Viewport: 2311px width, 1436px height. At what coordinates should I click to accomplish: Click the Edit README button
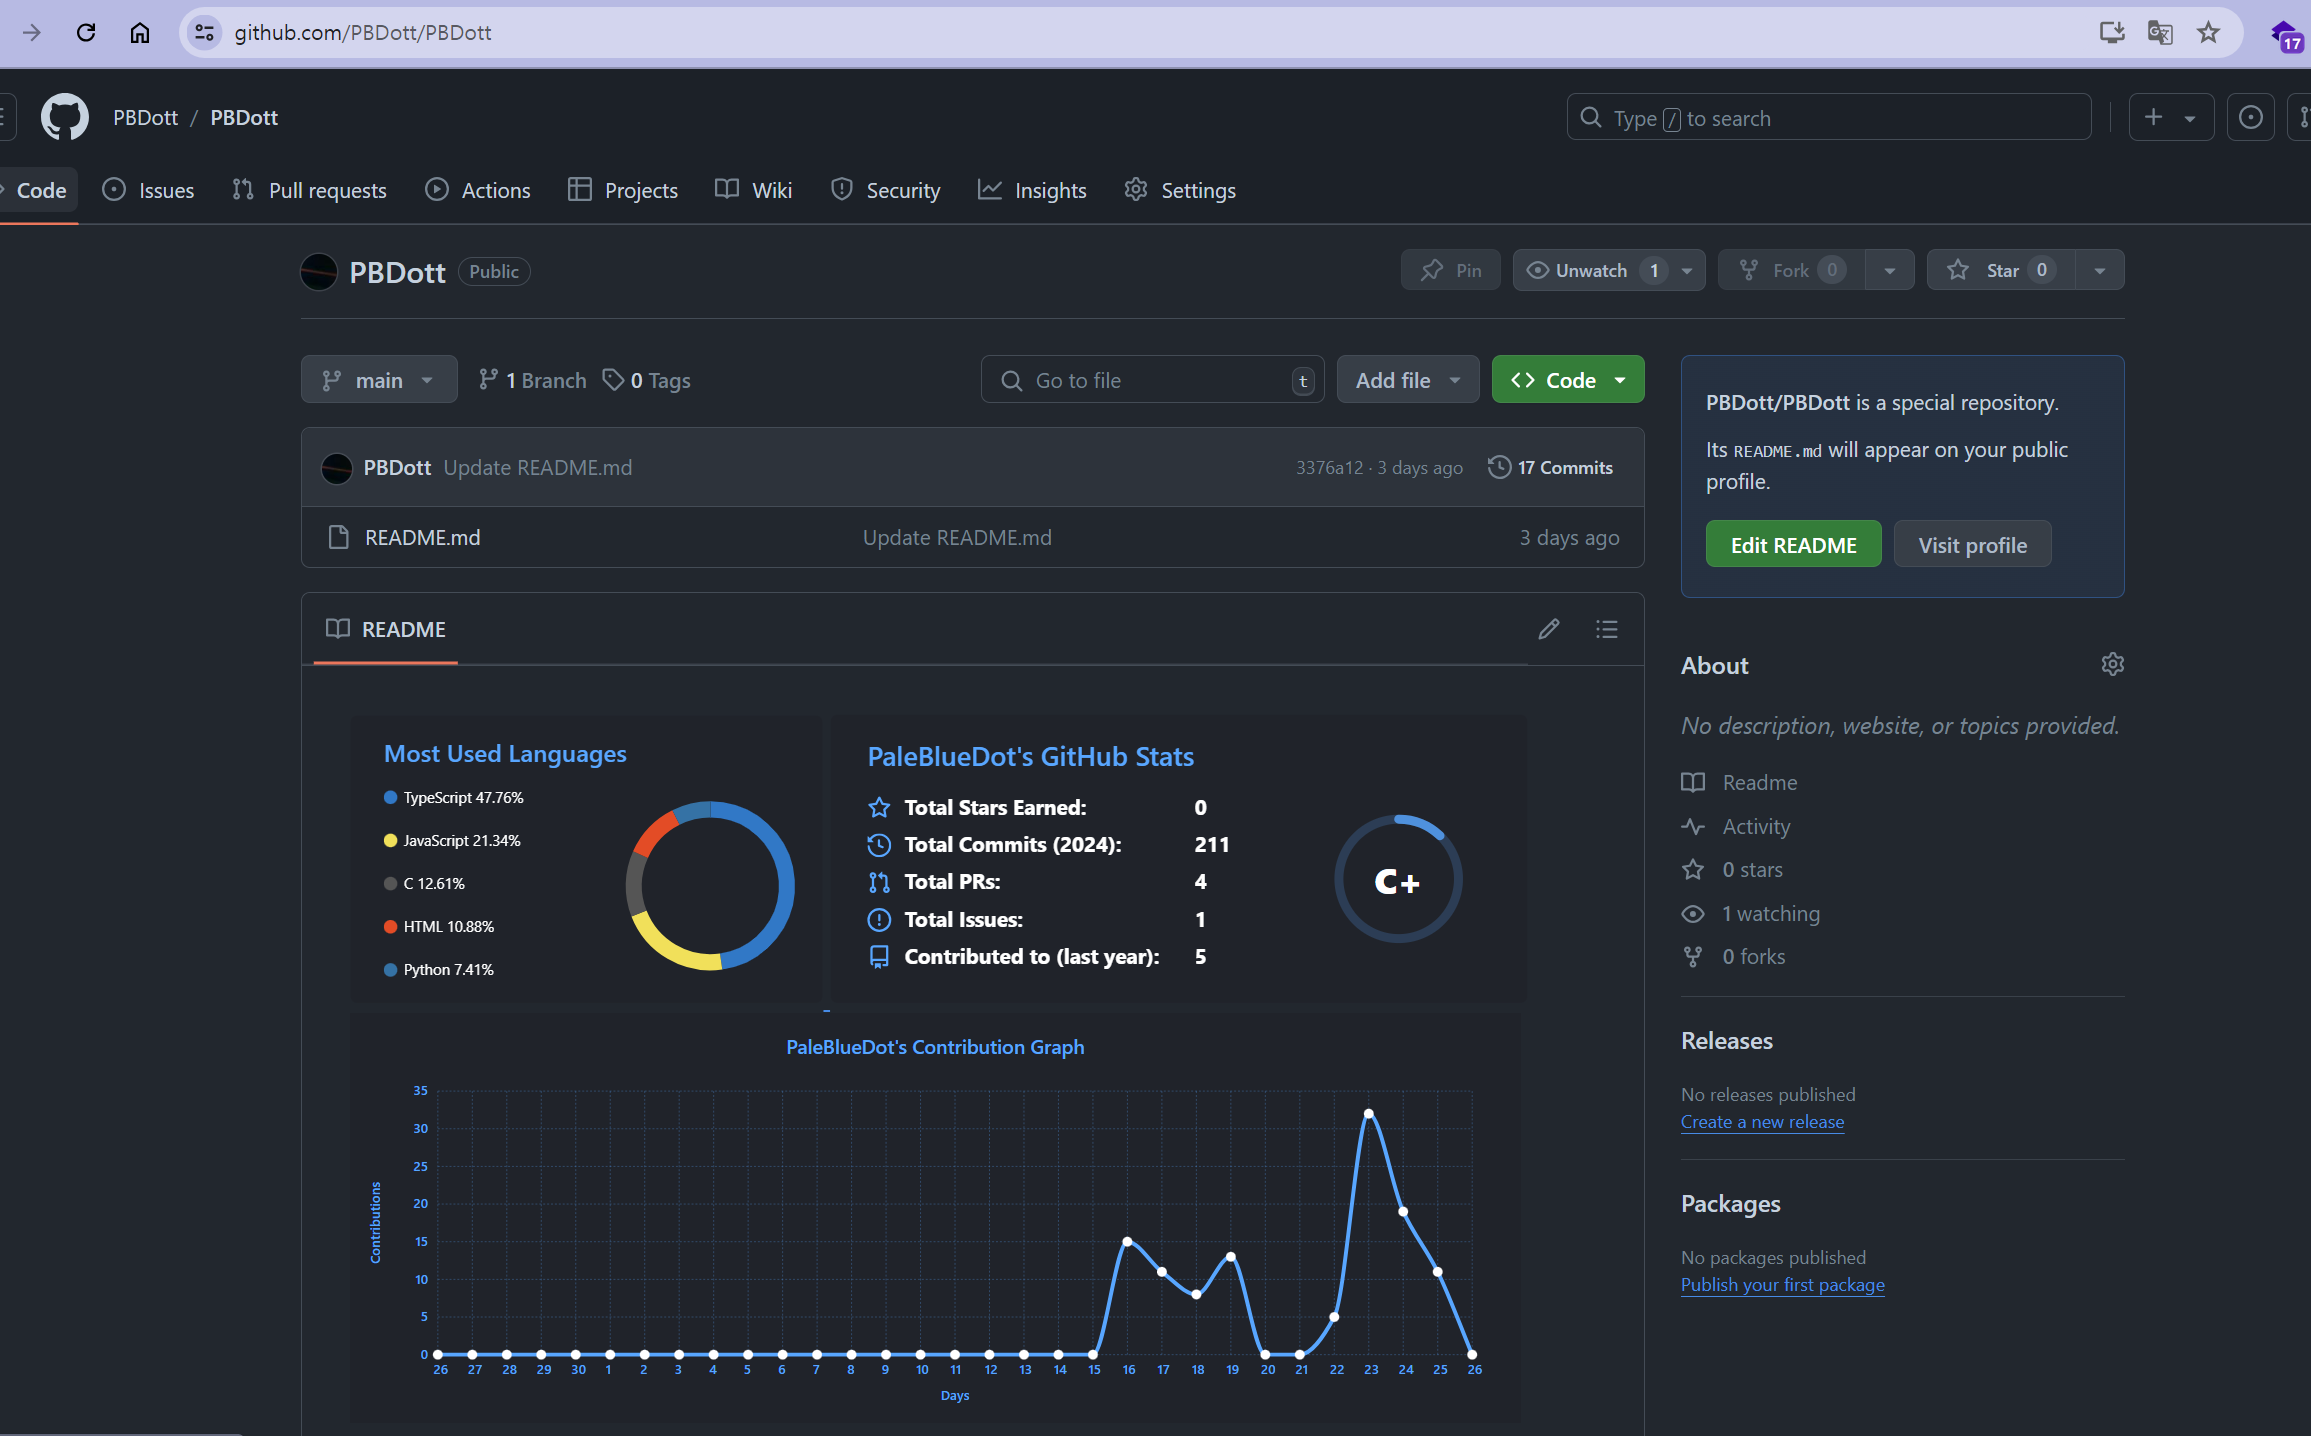pyautogui.click(x=1793, y=545)
